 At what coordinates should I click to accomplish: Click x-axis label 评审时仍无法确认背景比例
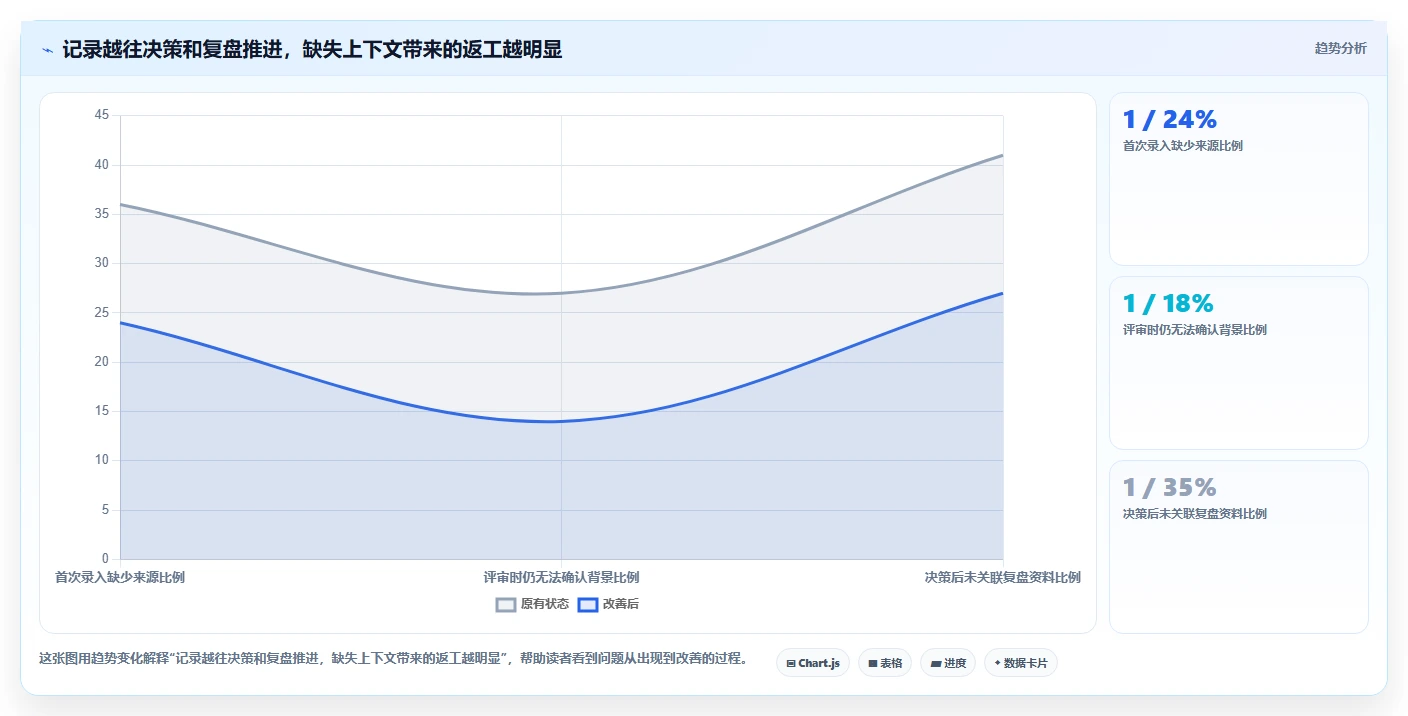pyautogui.click(x=561, y=577)
